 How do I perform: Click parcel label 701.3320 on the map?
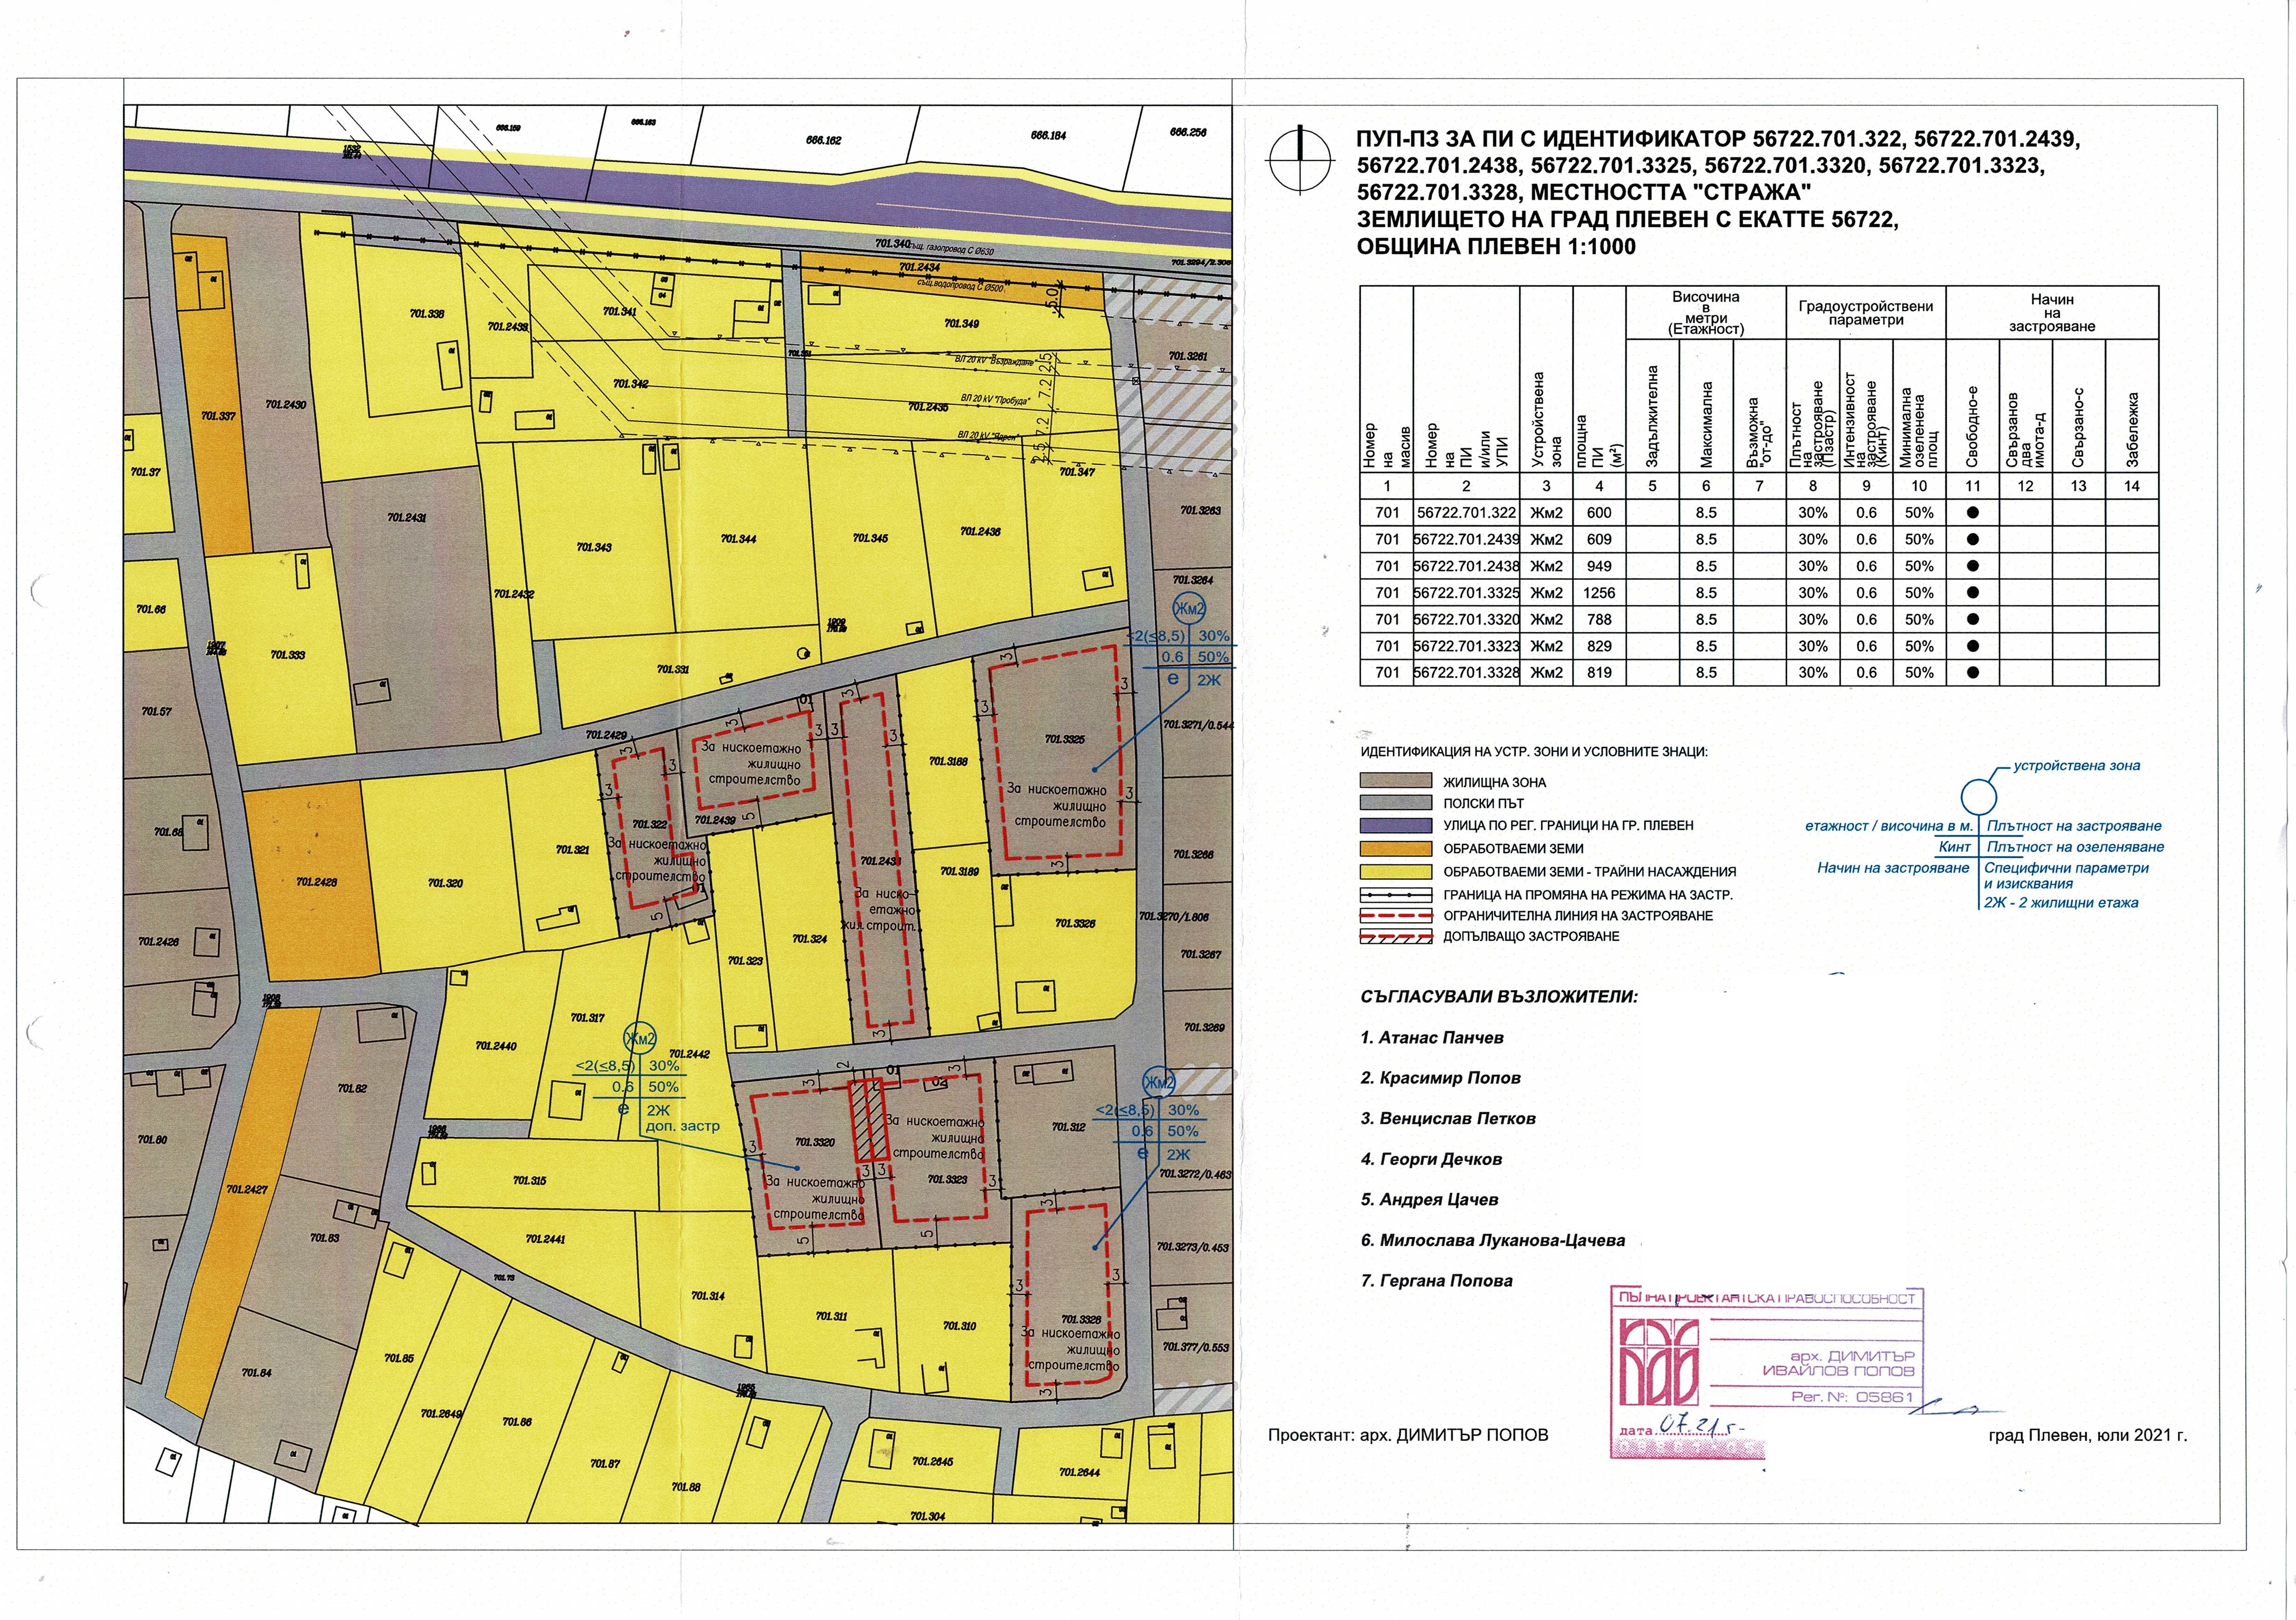(x=815, y=1142)
